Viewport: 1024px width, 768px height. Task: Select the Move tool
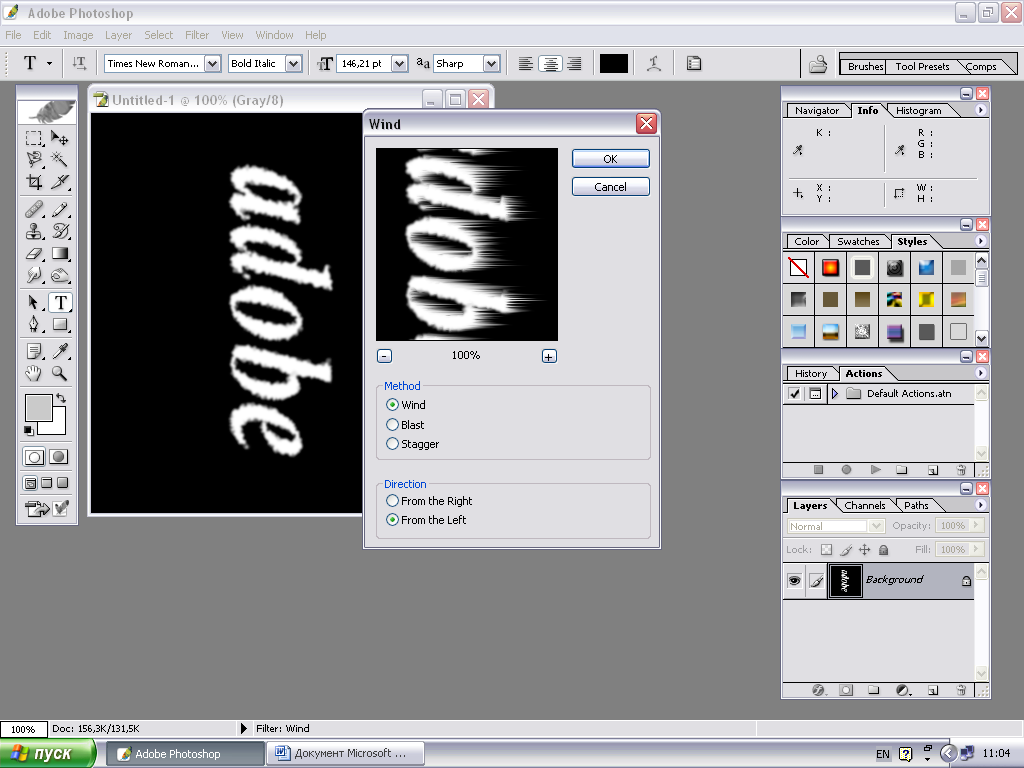[59, 138]
